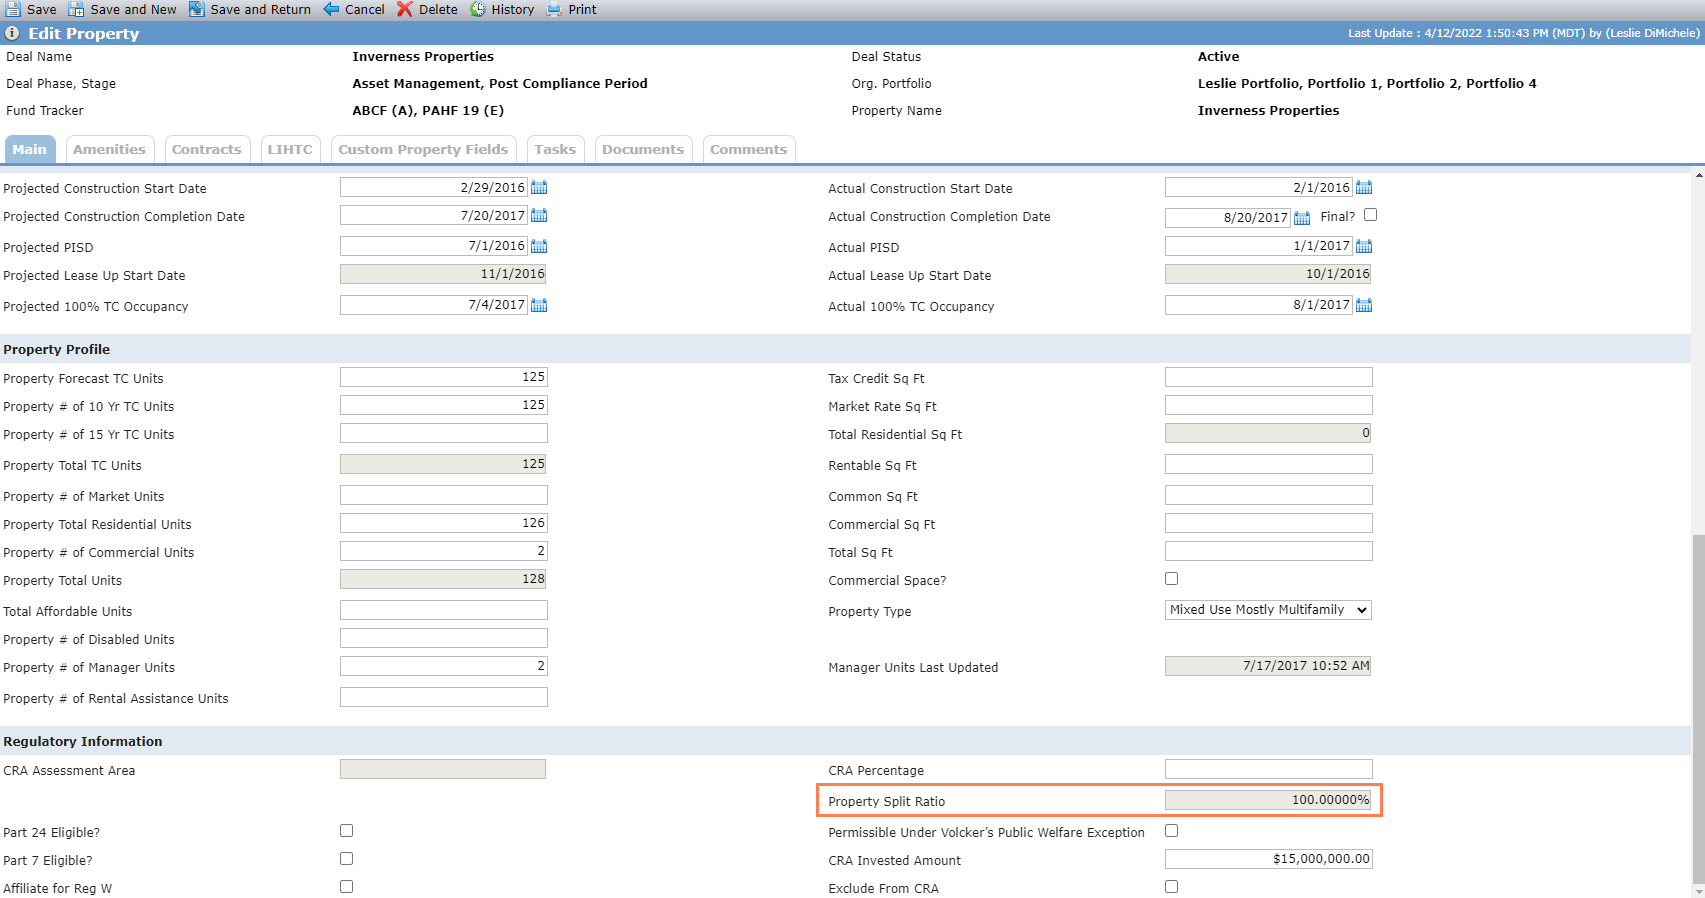The width and height of the screenshot is (1705, 898).
Task: Open calendar for Projected Construction Completion Date
Action: [539, 215]
